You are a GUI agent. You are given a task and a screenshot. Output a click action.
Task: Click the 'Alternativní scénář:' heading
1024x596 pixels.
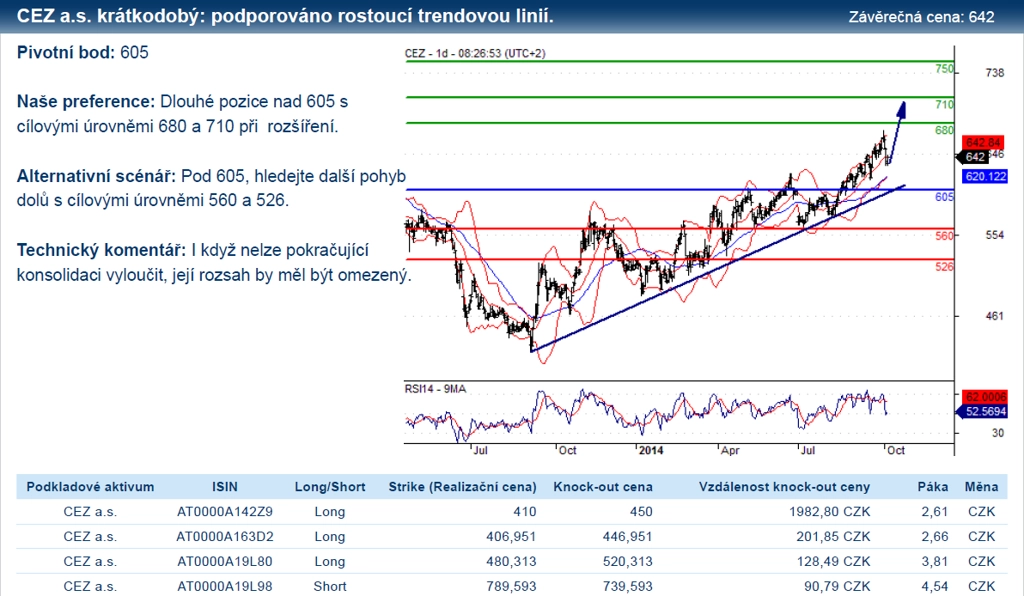pyautogui.click(x=96, y=176)
